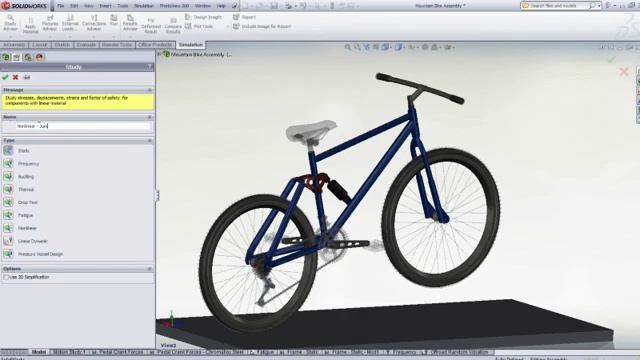Click the Search files and models field
The image size is (640, 360).
(x=558, y=6)
